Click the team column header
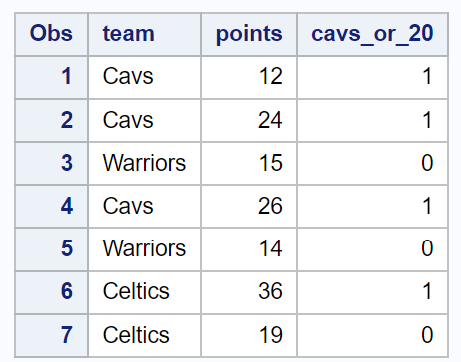The width and height of the screenshot is (461, 362). point(145,34)
